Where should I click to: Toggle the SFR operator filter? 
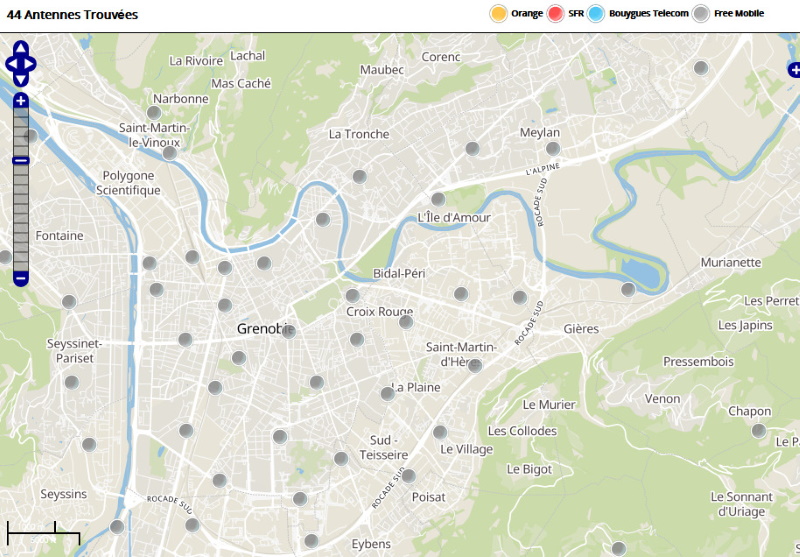point(555,14)
